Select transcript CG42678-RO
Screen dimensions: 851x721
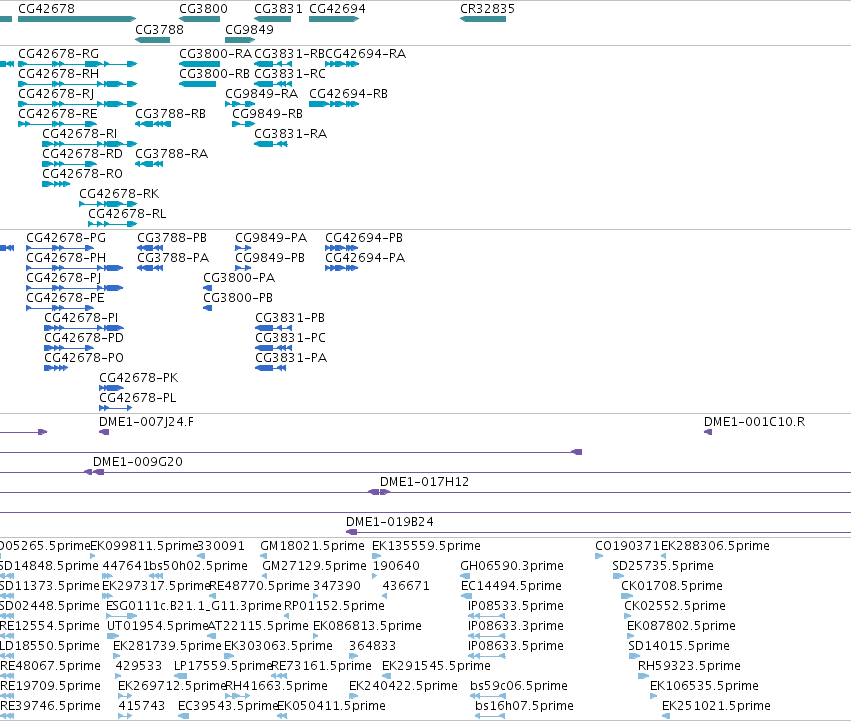[x=82, y=174]
